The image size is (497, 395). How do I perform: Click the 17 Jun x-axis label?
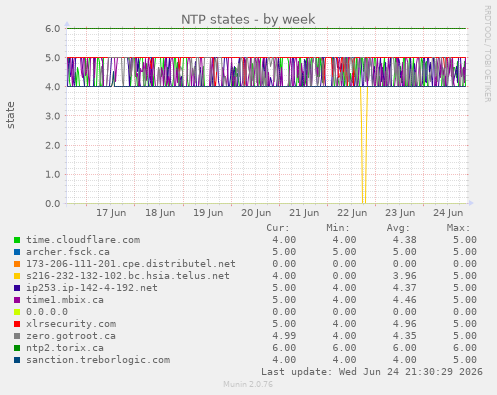click(111, 213)
